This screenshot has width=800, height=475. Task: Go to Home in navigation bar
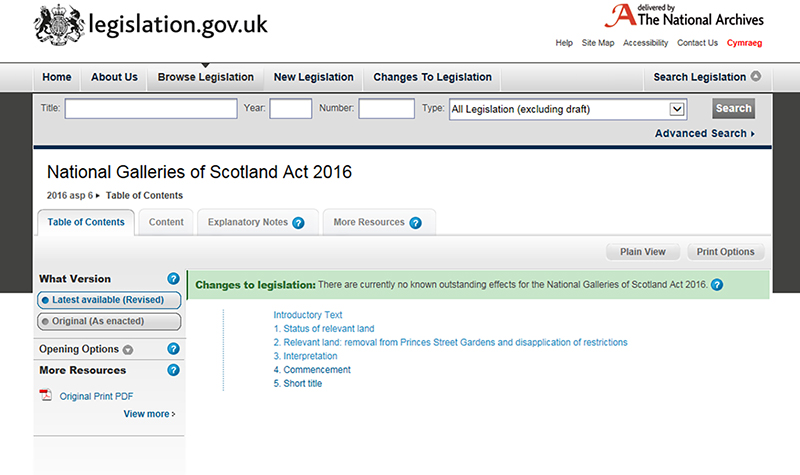[x=57, y=77]
